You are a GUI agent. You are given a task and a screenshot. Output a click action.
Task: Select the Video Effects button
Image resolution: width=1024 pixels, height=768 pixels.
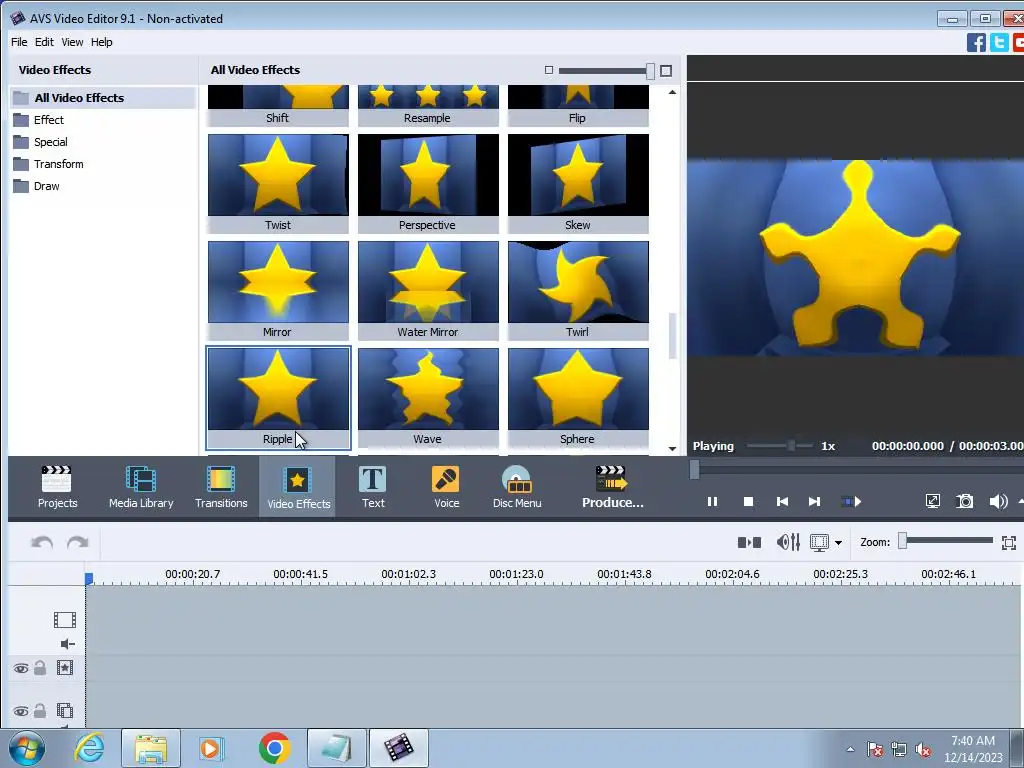tap(298, 487)
